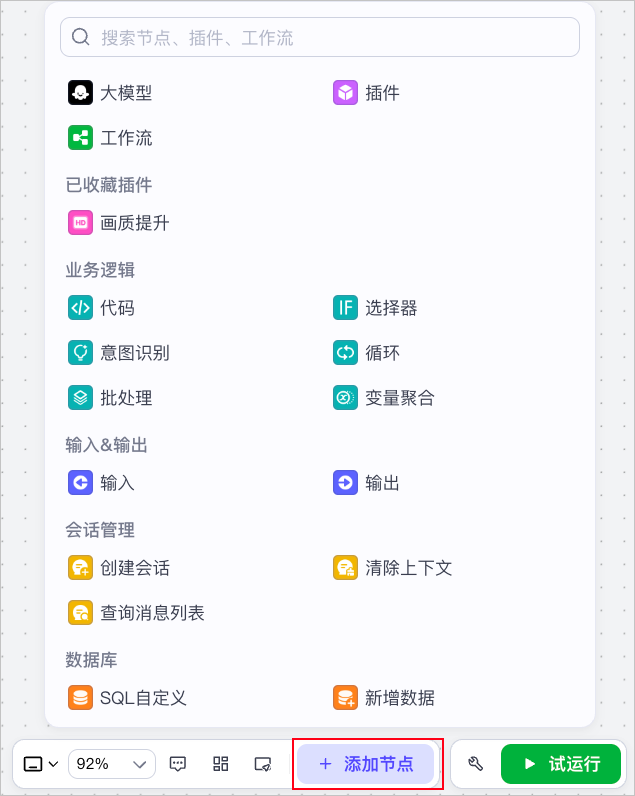635x796 pixels.
Task: Add the 创建会话 node
Action: click(118, 568)
